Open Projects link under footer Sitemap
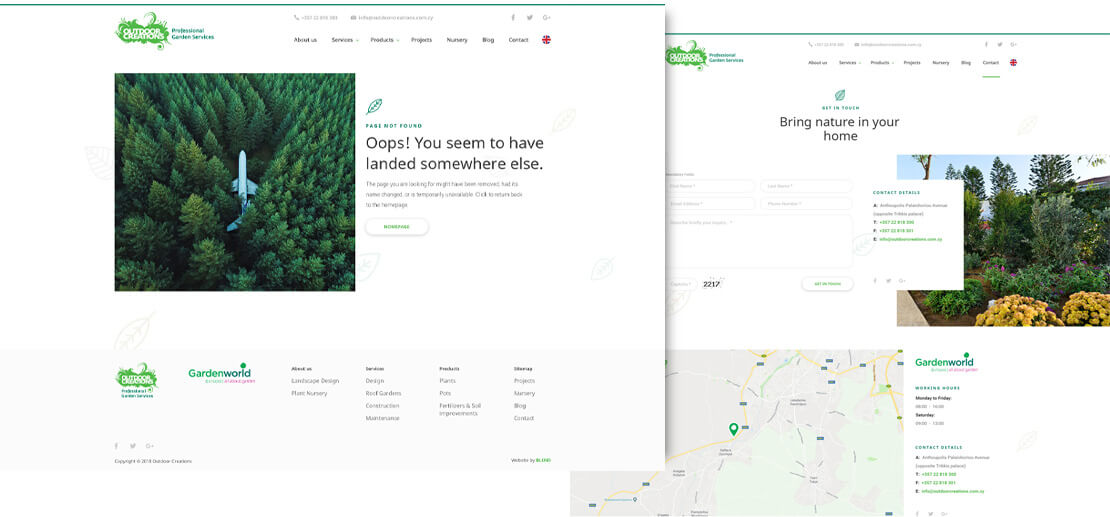 pyautogui.click(x=525, y=381)
